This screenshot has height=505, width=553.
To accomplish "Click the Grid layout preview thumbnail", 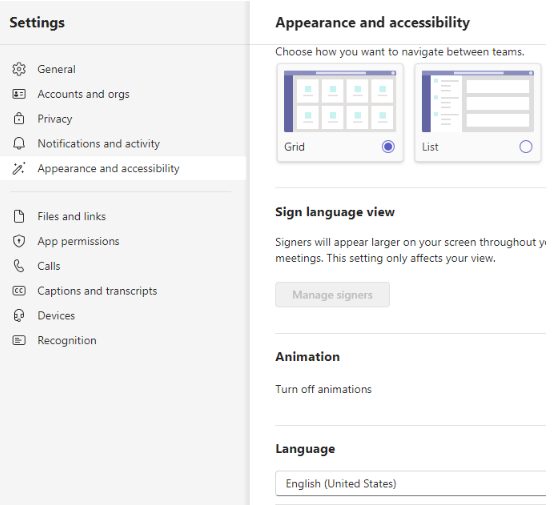I will tap(340, 101).
